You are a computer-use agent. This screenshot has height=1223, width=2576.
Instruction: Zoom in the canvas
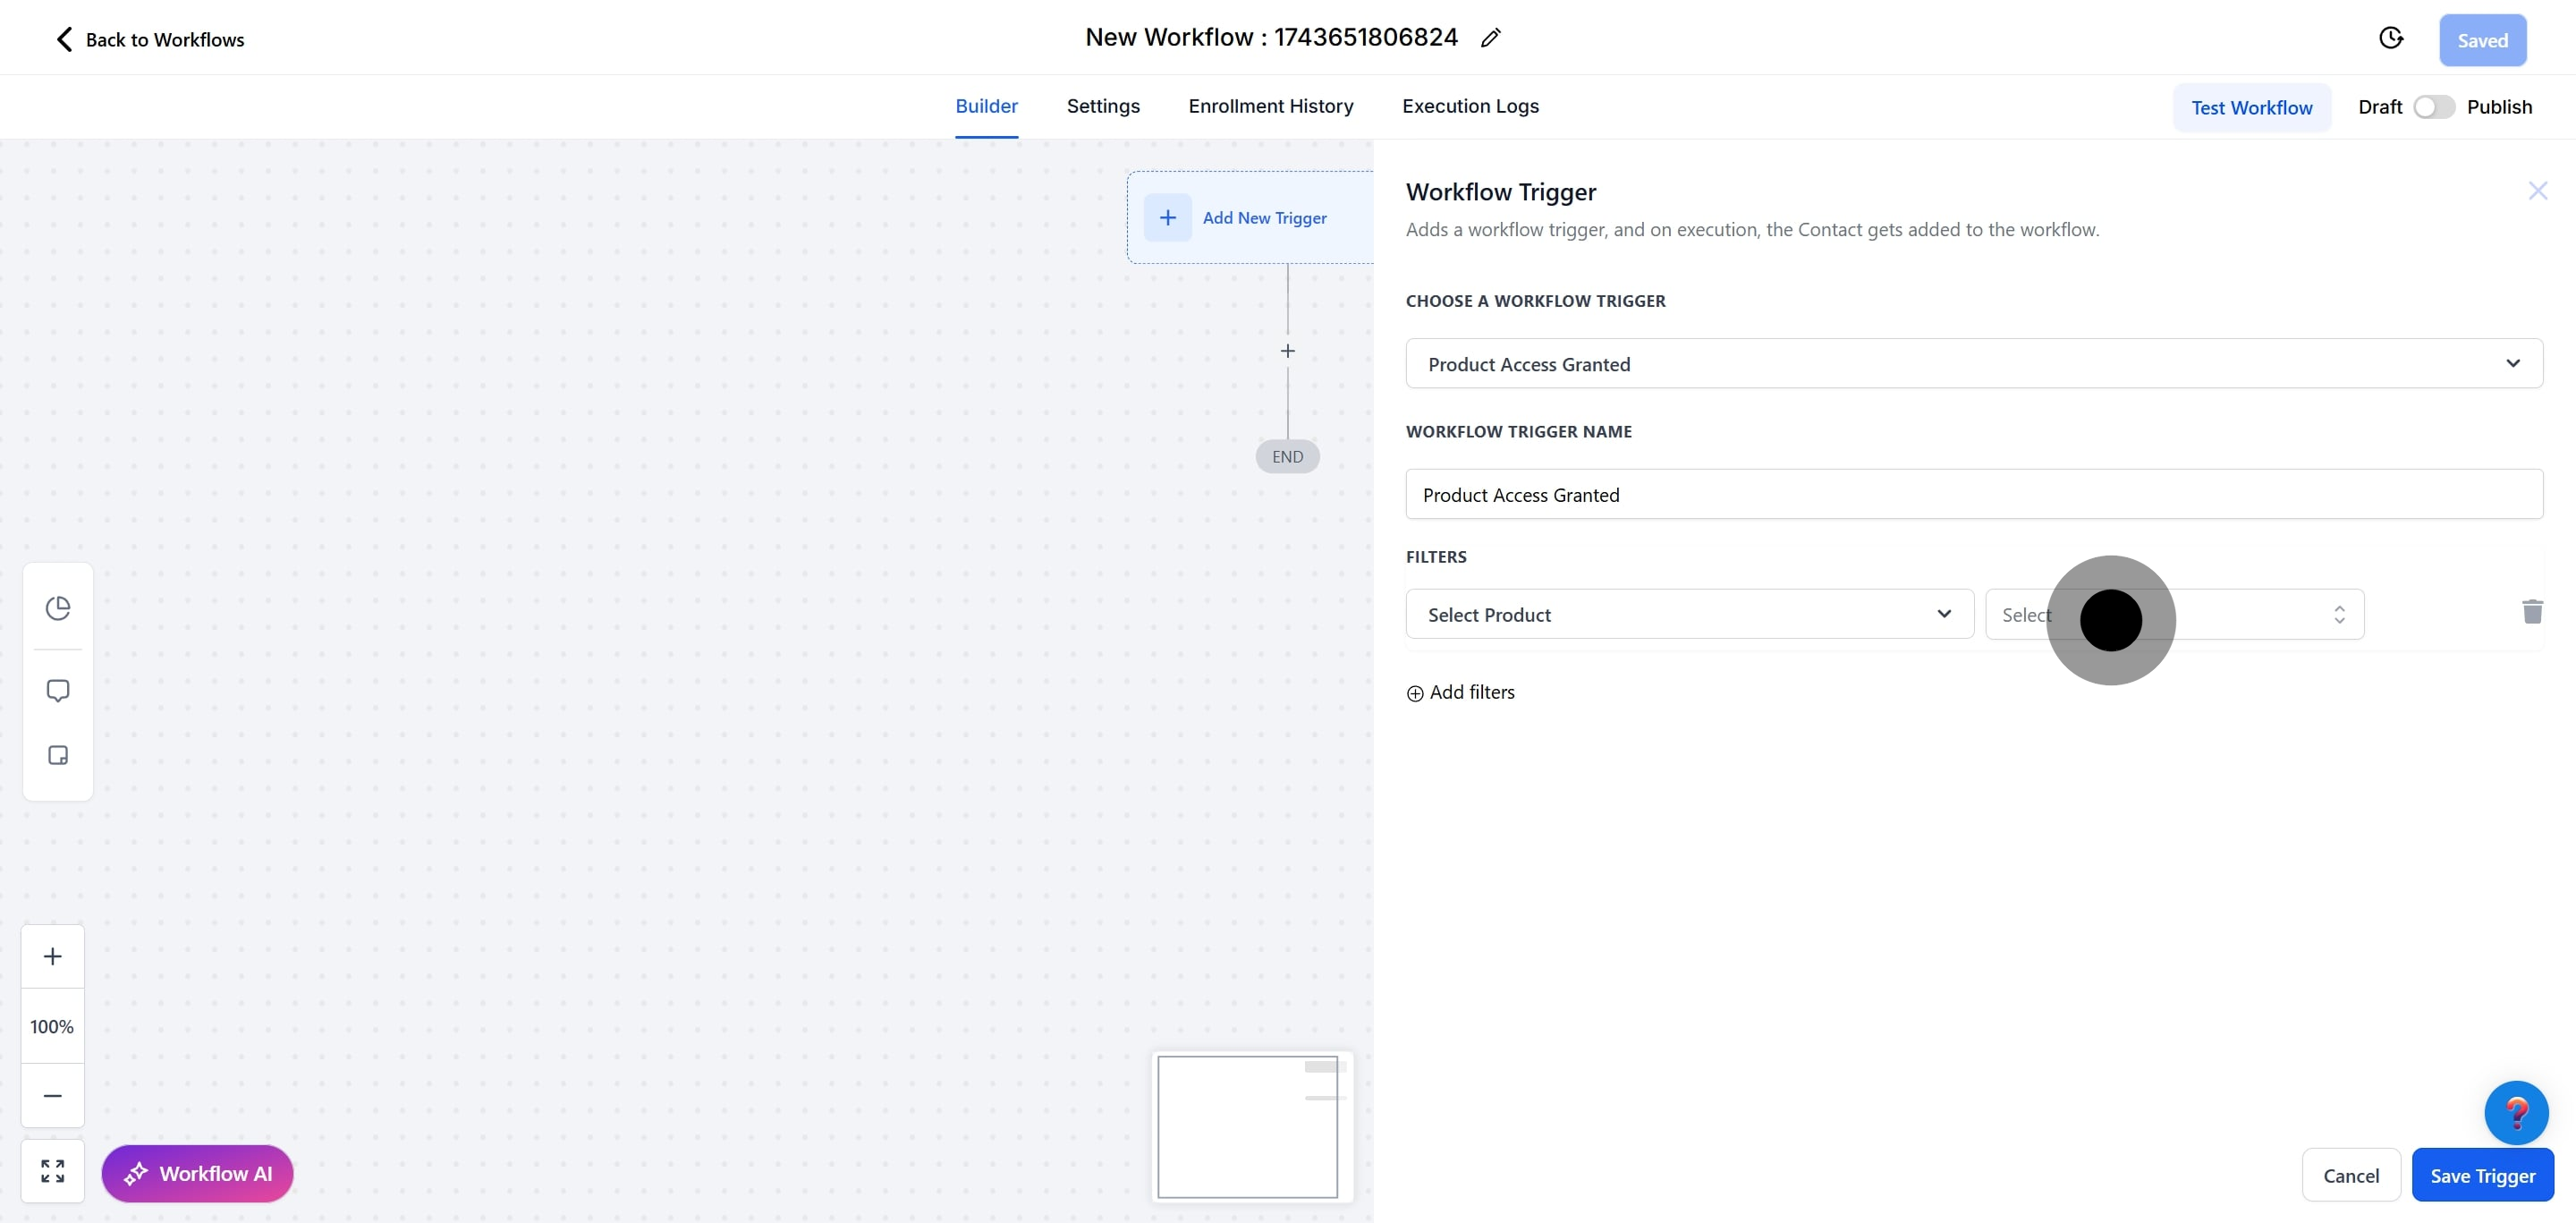coord(52,956)
